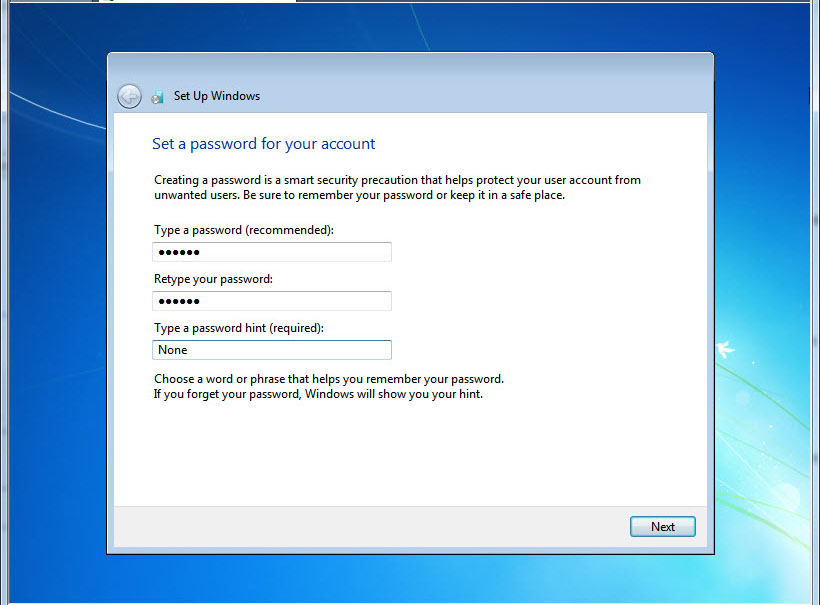Screen dimensions: 820x605
Task: Click the Retype your password field
Action: (271, 300)
